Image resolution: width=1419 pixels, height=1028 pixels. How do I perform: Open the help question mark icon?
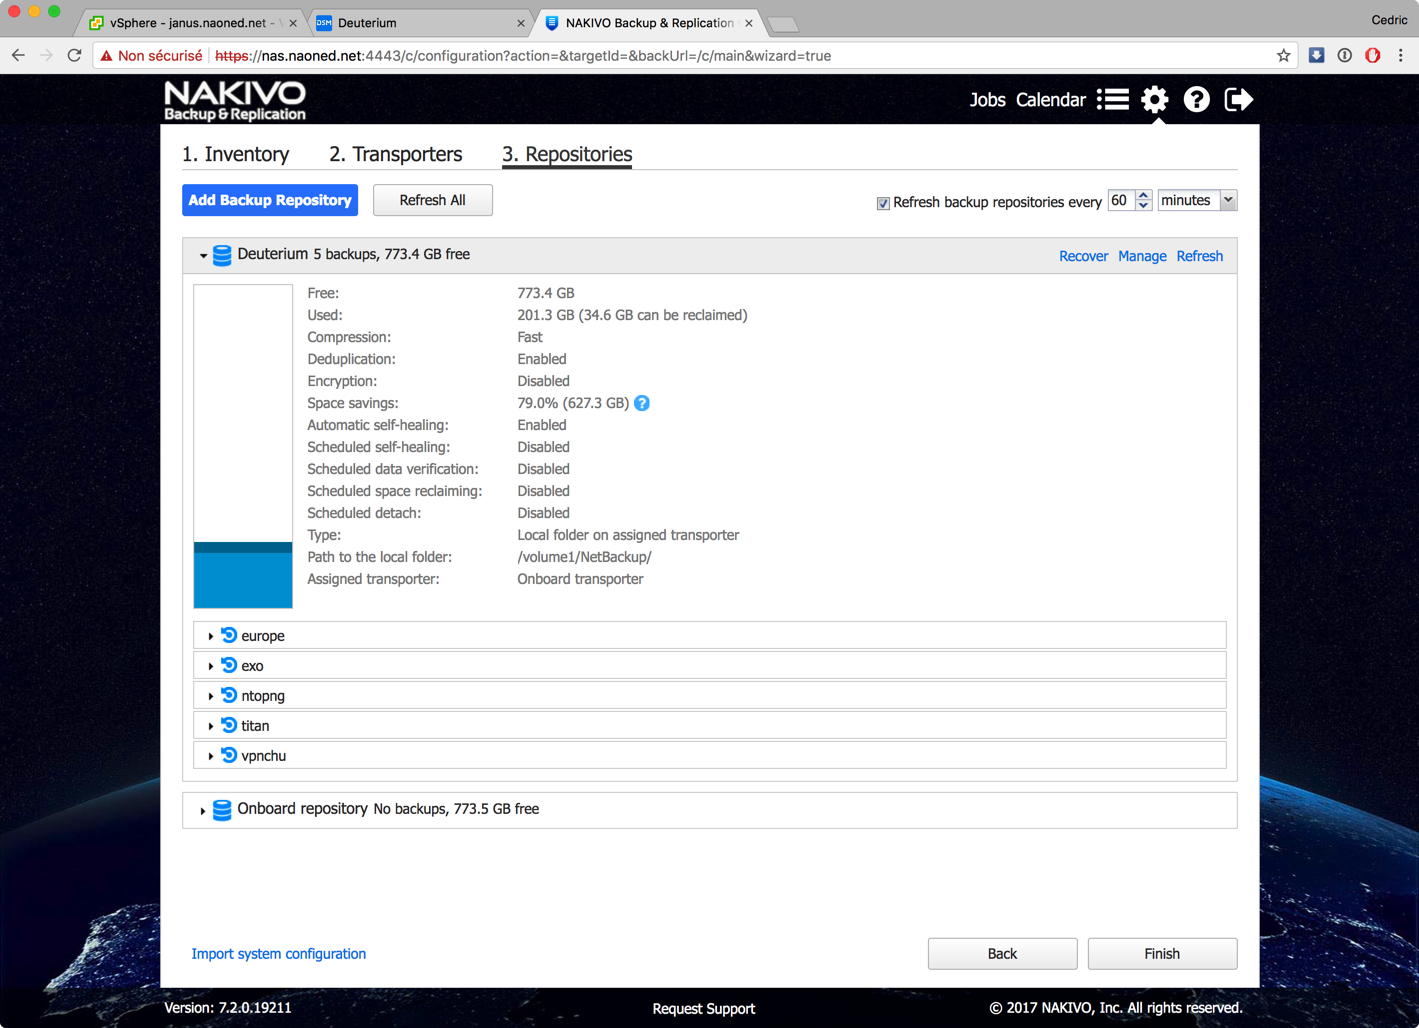[1197, 99]
